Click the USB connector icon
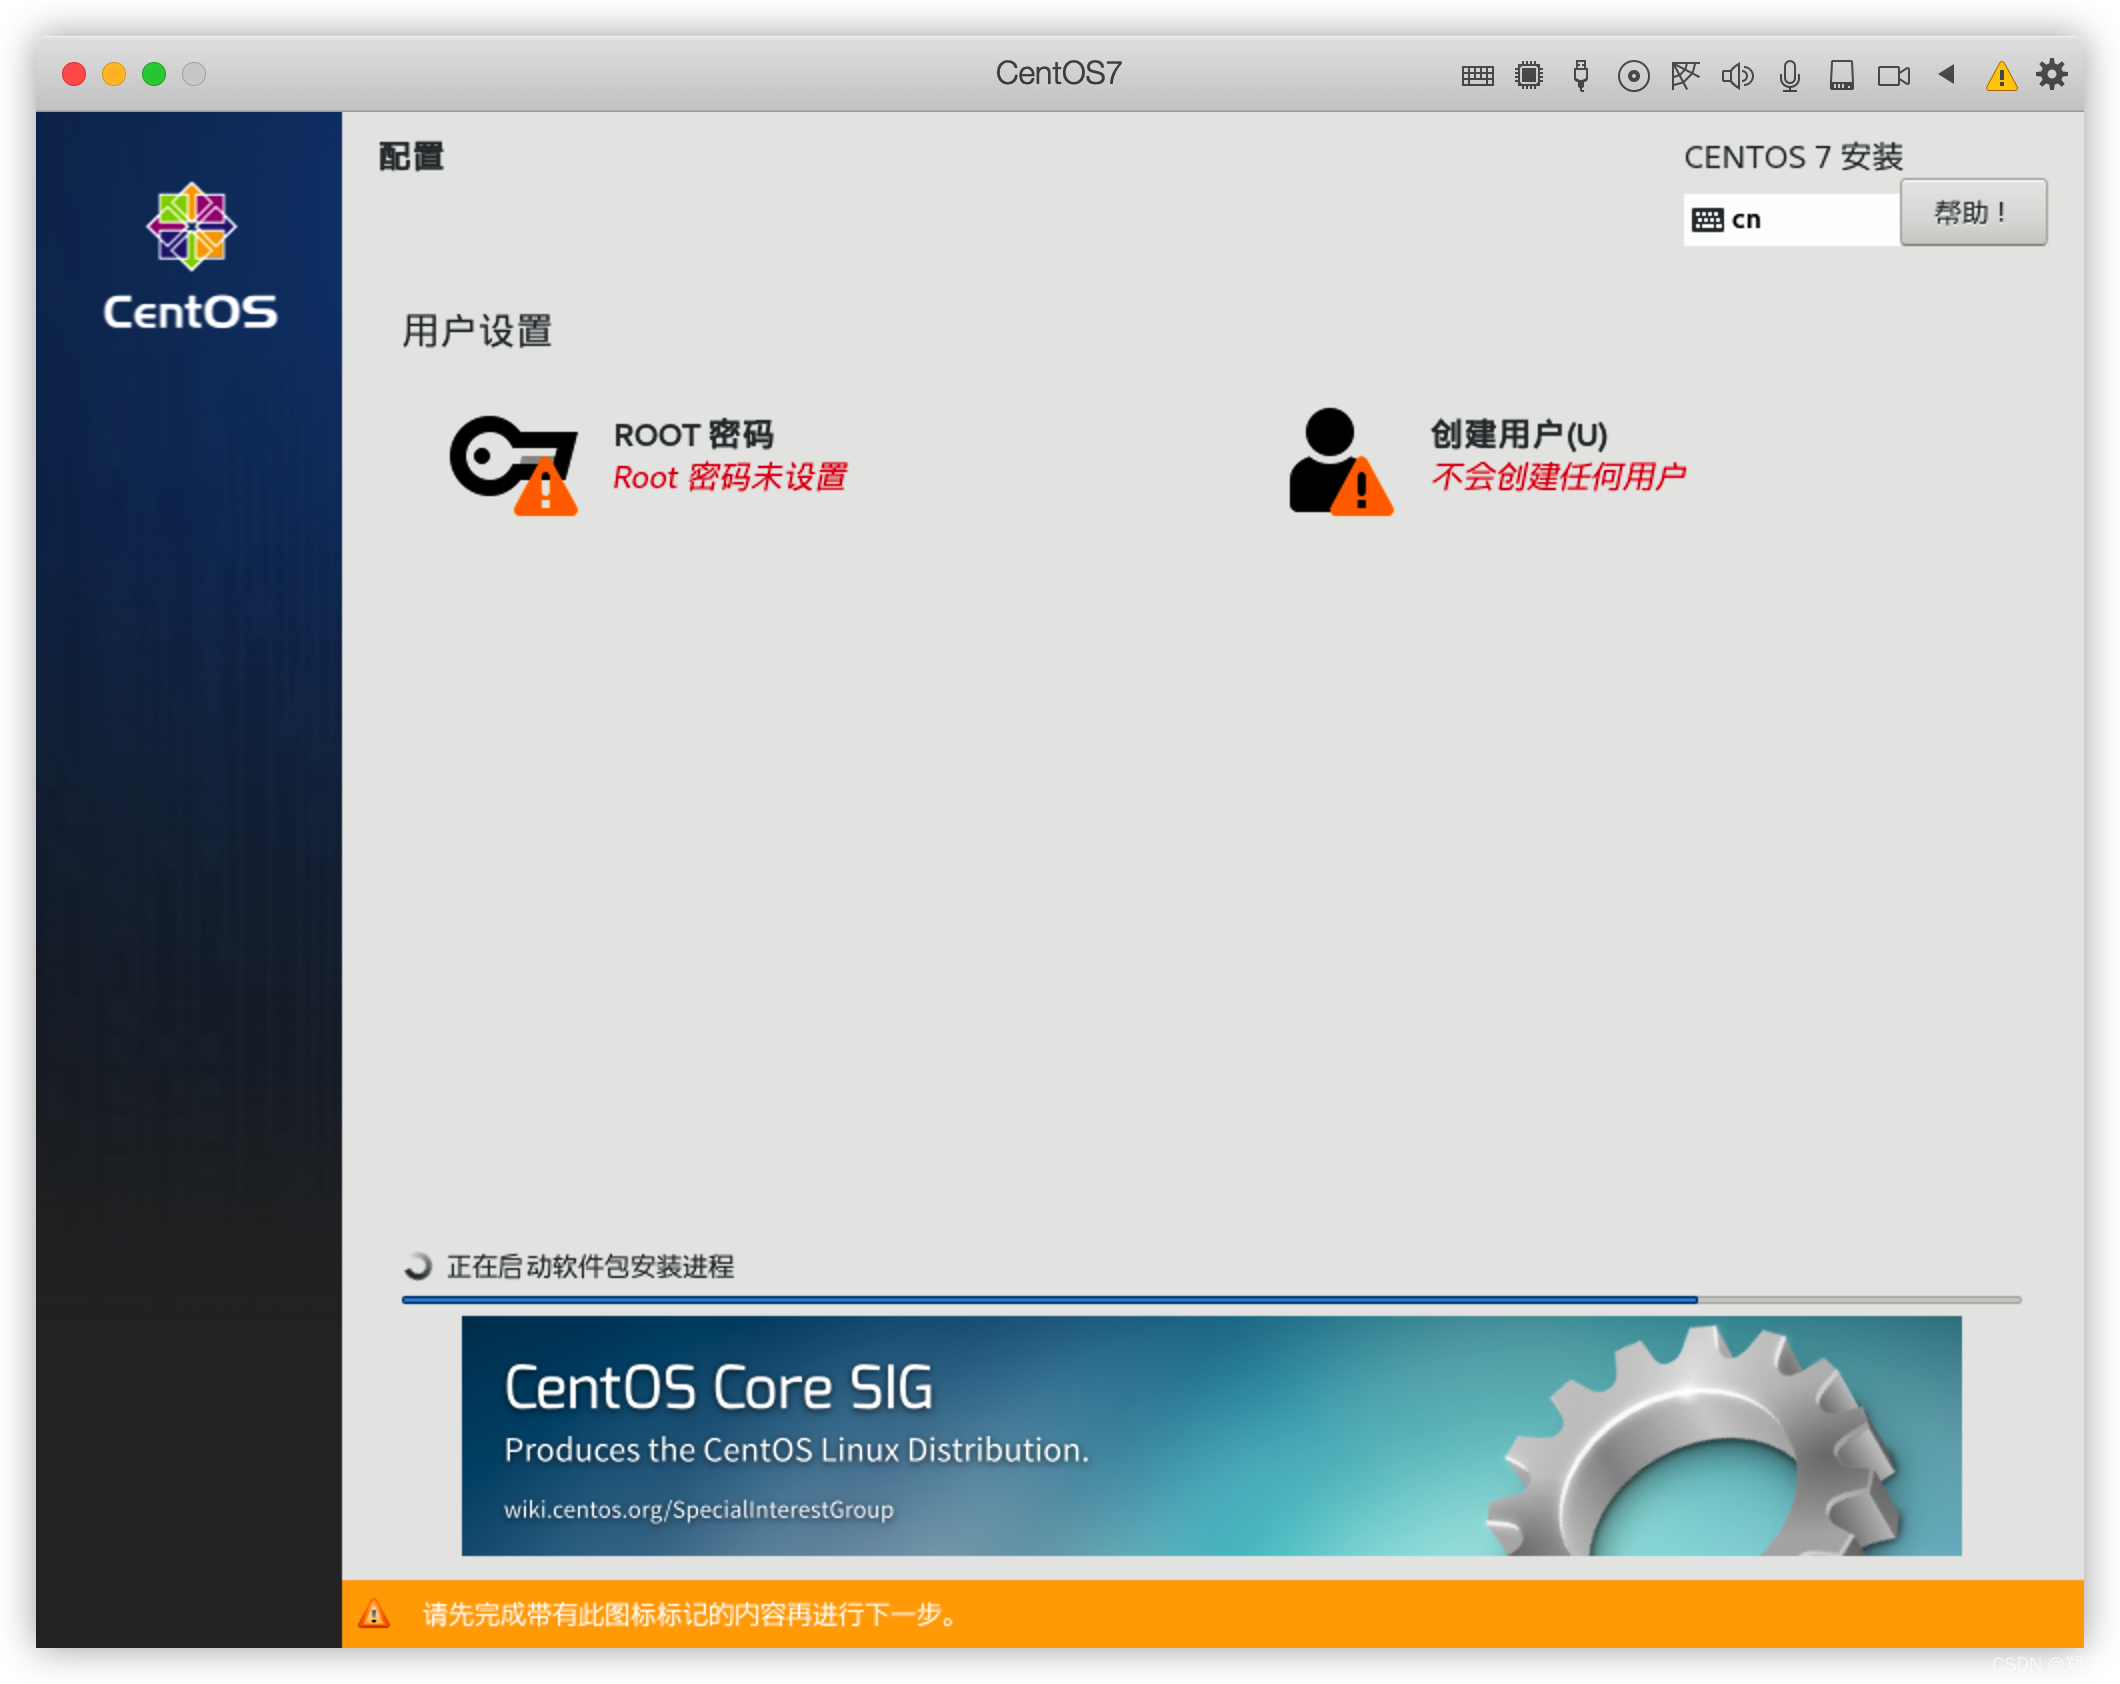The height and width of the screenshot is (1684, 2120). [1581, 76]
